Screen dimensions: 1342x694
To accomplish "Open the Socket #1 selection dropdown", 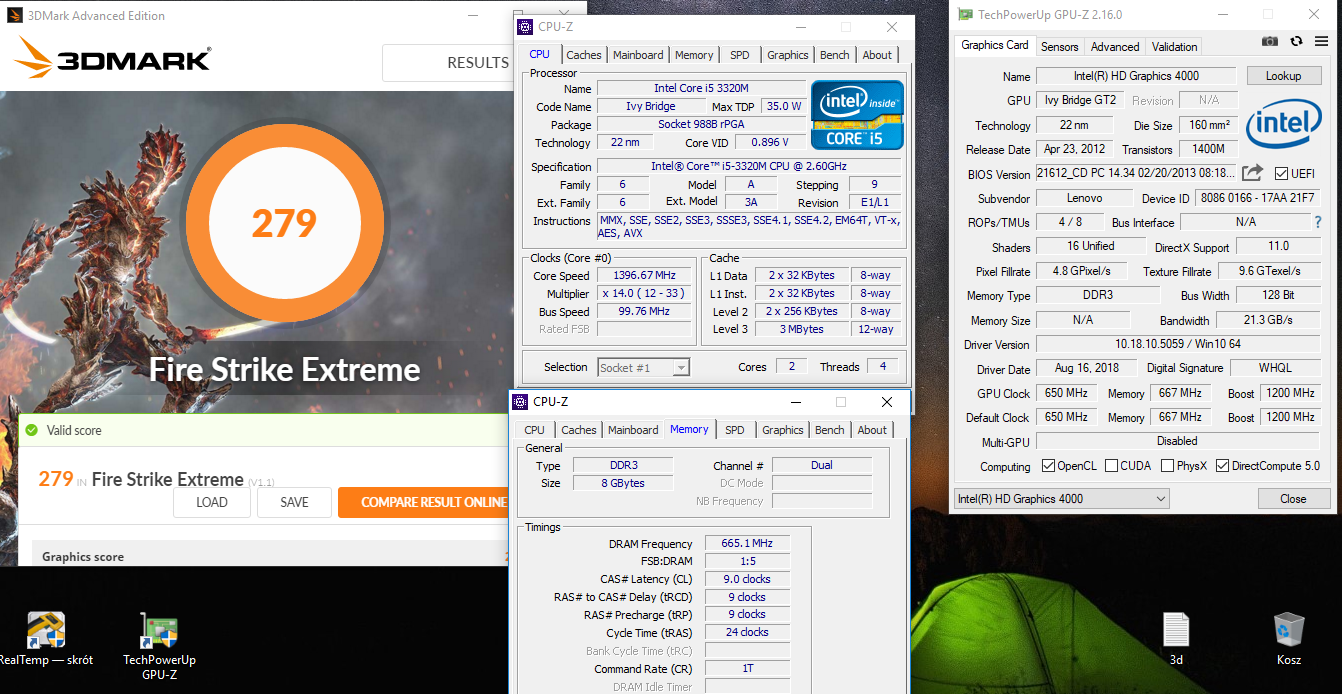I will click(x=644, y=368).
